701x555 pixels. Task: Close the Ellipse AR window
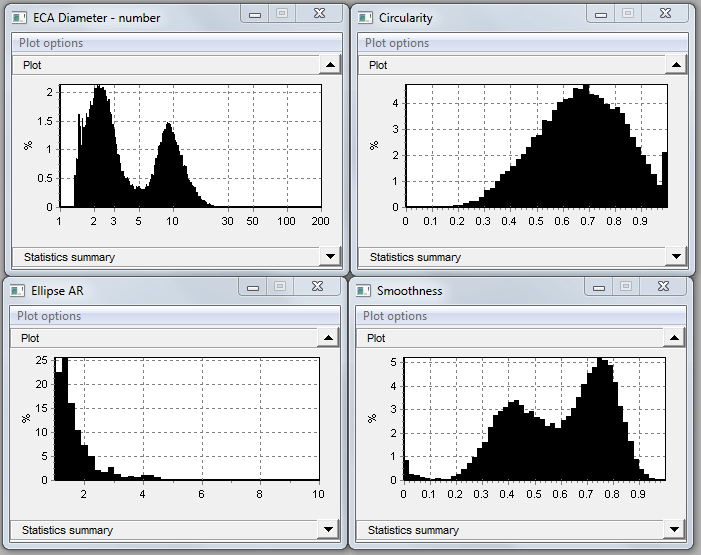[x=318, y=287]
